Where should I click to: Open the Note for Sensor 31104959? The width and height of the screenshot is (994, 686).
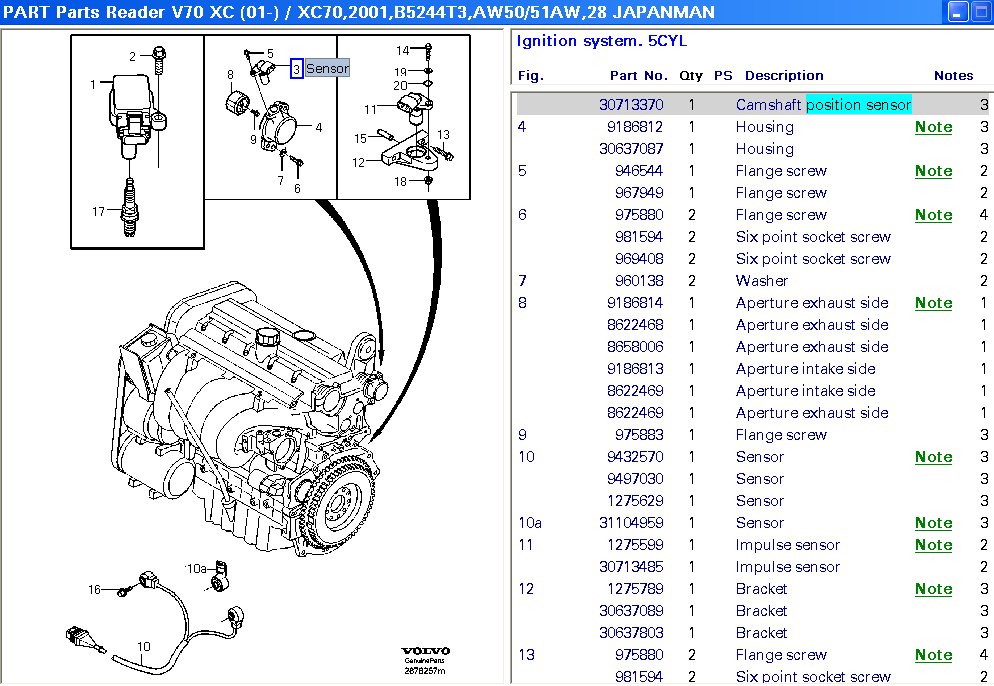point(933,523)
